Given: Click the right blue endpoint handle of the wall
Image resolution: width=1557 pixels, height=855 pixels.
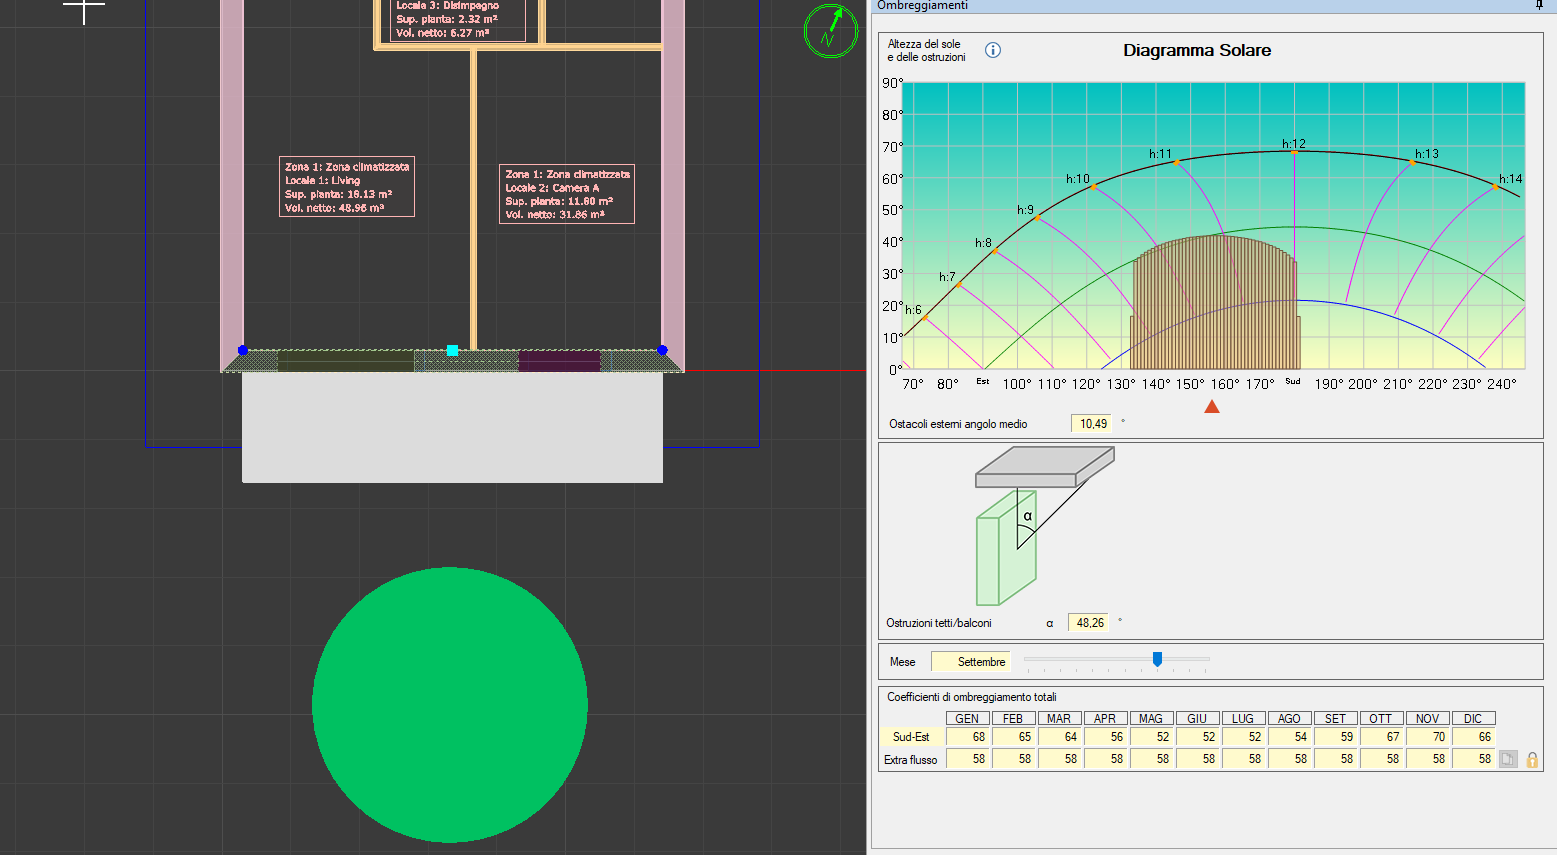Looking at the screenshot, I should pos(662,350).
